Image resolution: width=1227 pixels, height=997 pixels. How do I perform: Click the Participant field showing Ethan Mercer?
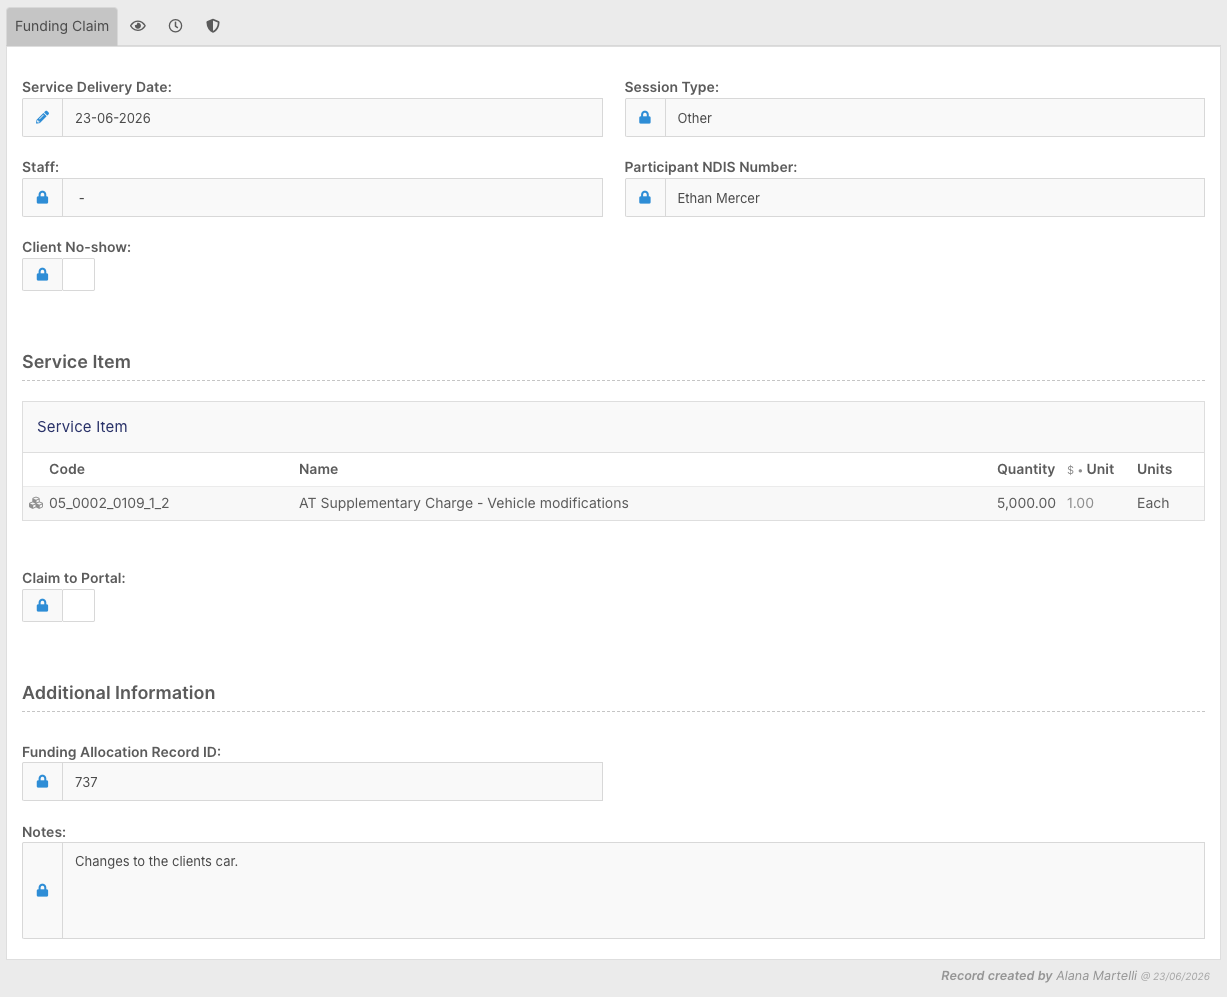935,198
